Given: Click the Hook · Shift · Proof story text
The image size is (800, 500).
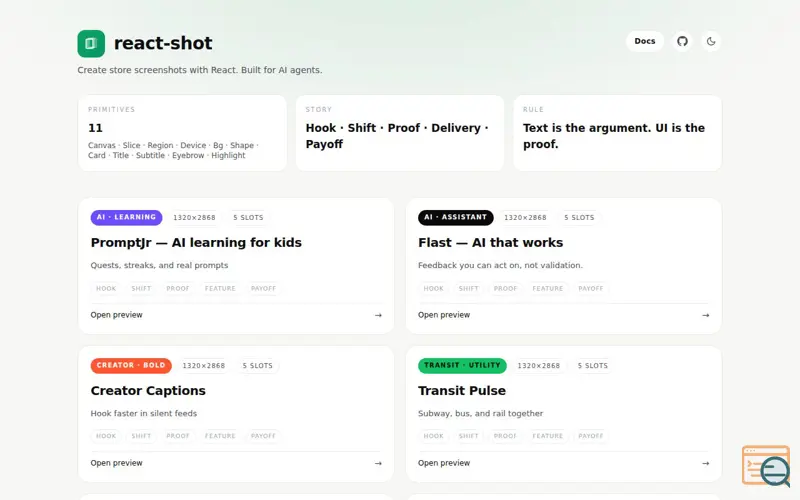Looking at the screenshot, I should click(397, 136).
